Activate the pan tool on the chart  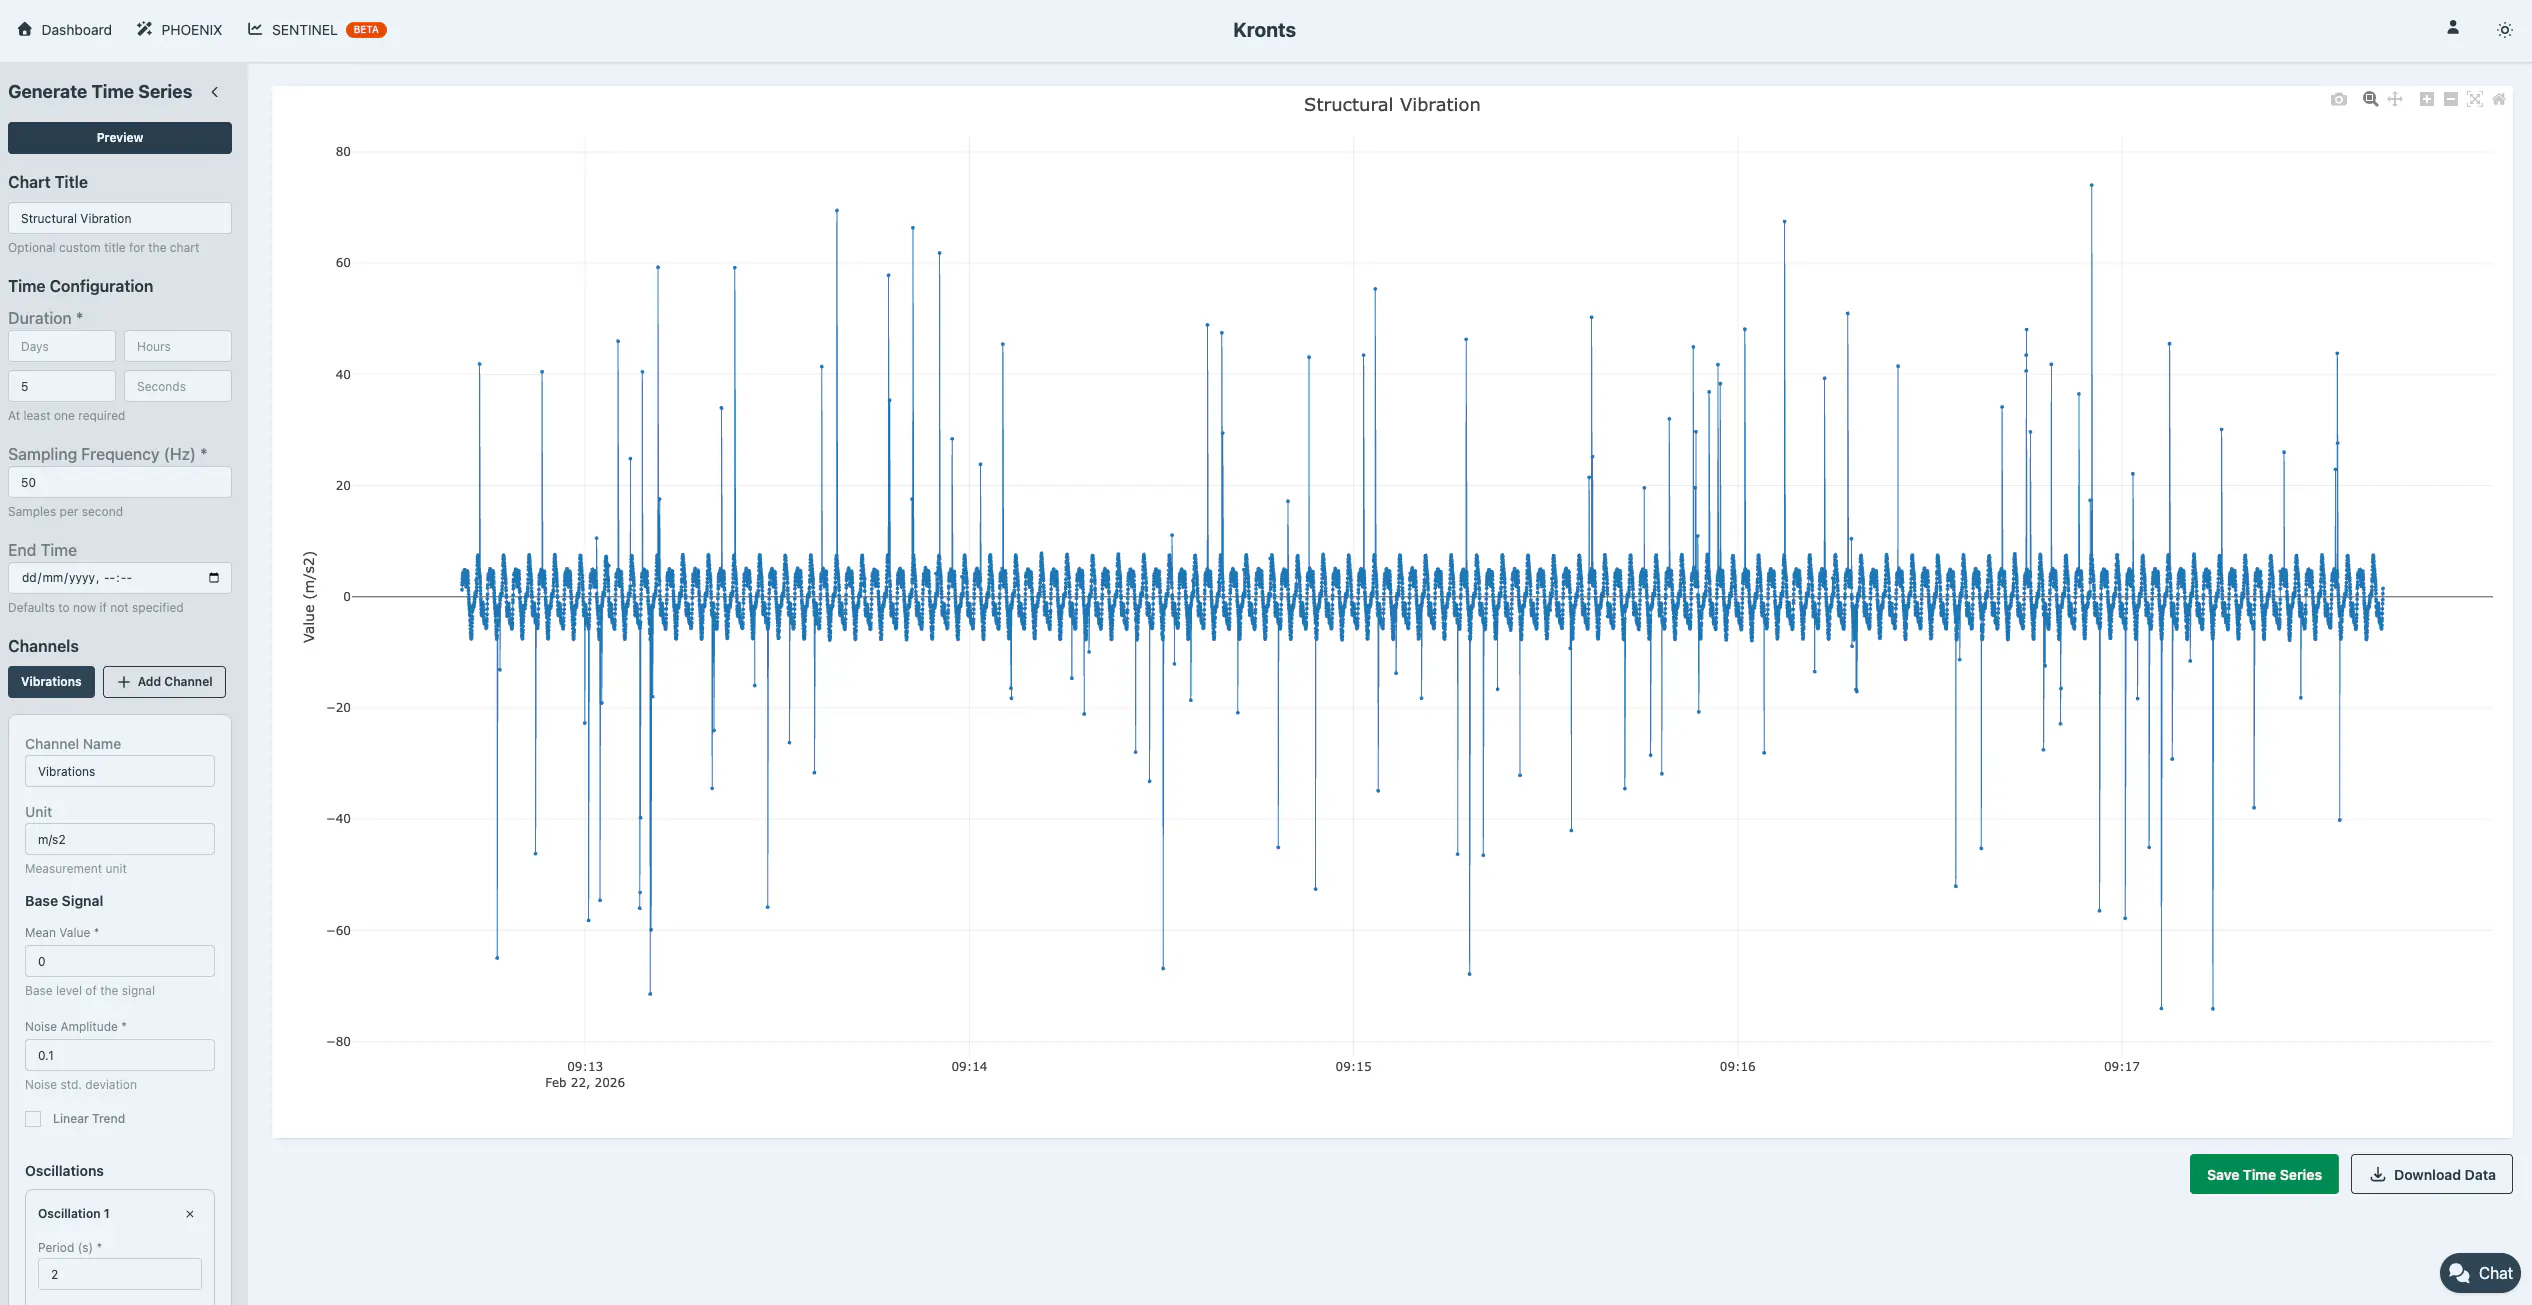click(2394, 99)
